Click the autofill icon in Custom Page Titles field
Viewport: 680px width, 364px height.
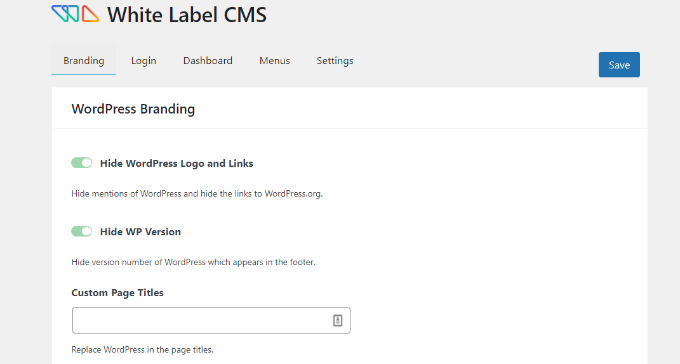[337, 321]
